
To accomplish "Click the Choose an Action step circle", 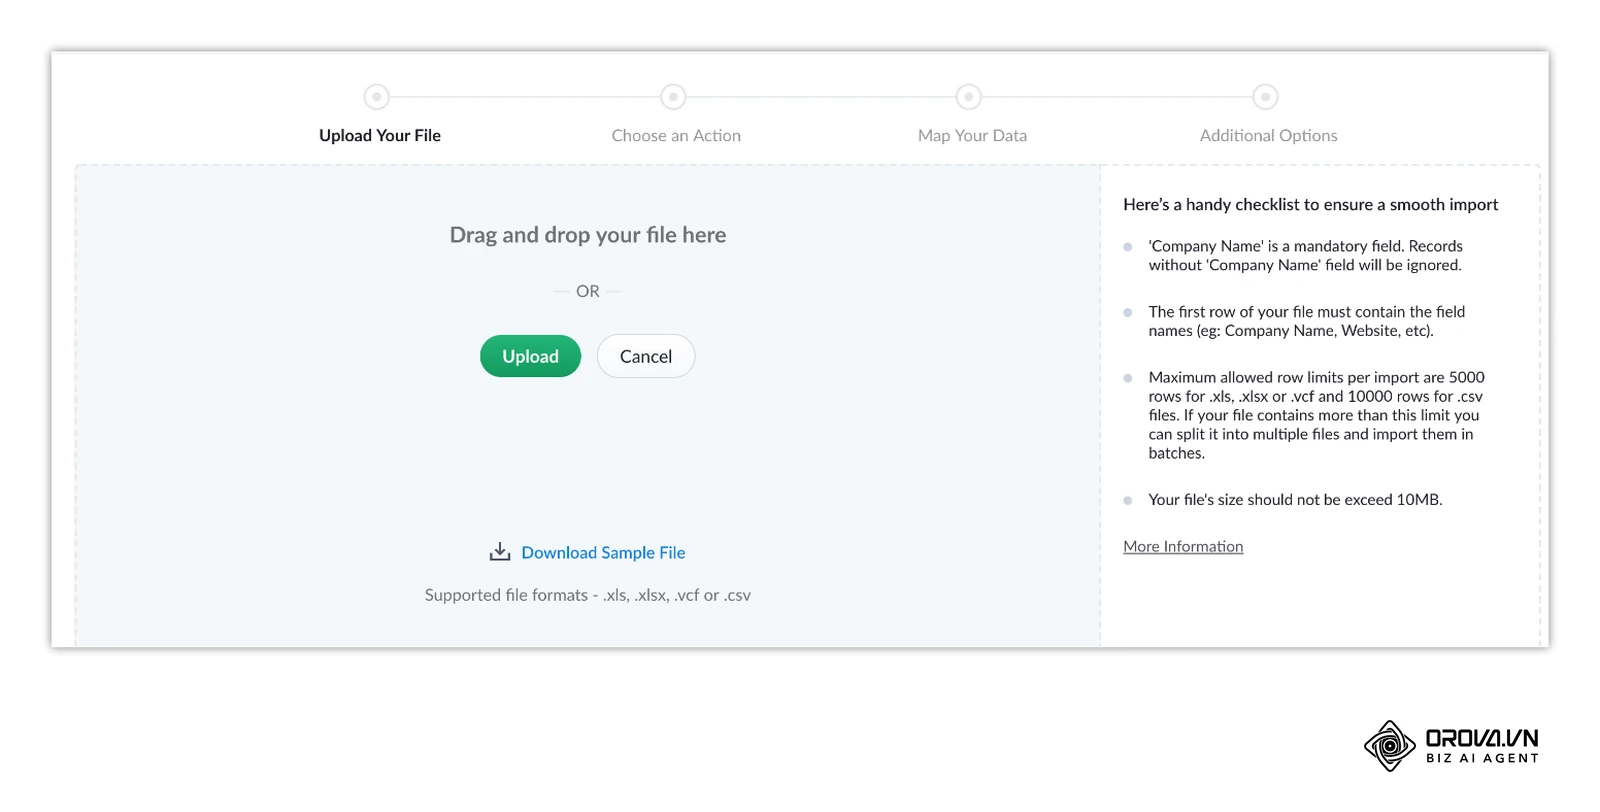I will pyautogui.click(x=673, y=97).
